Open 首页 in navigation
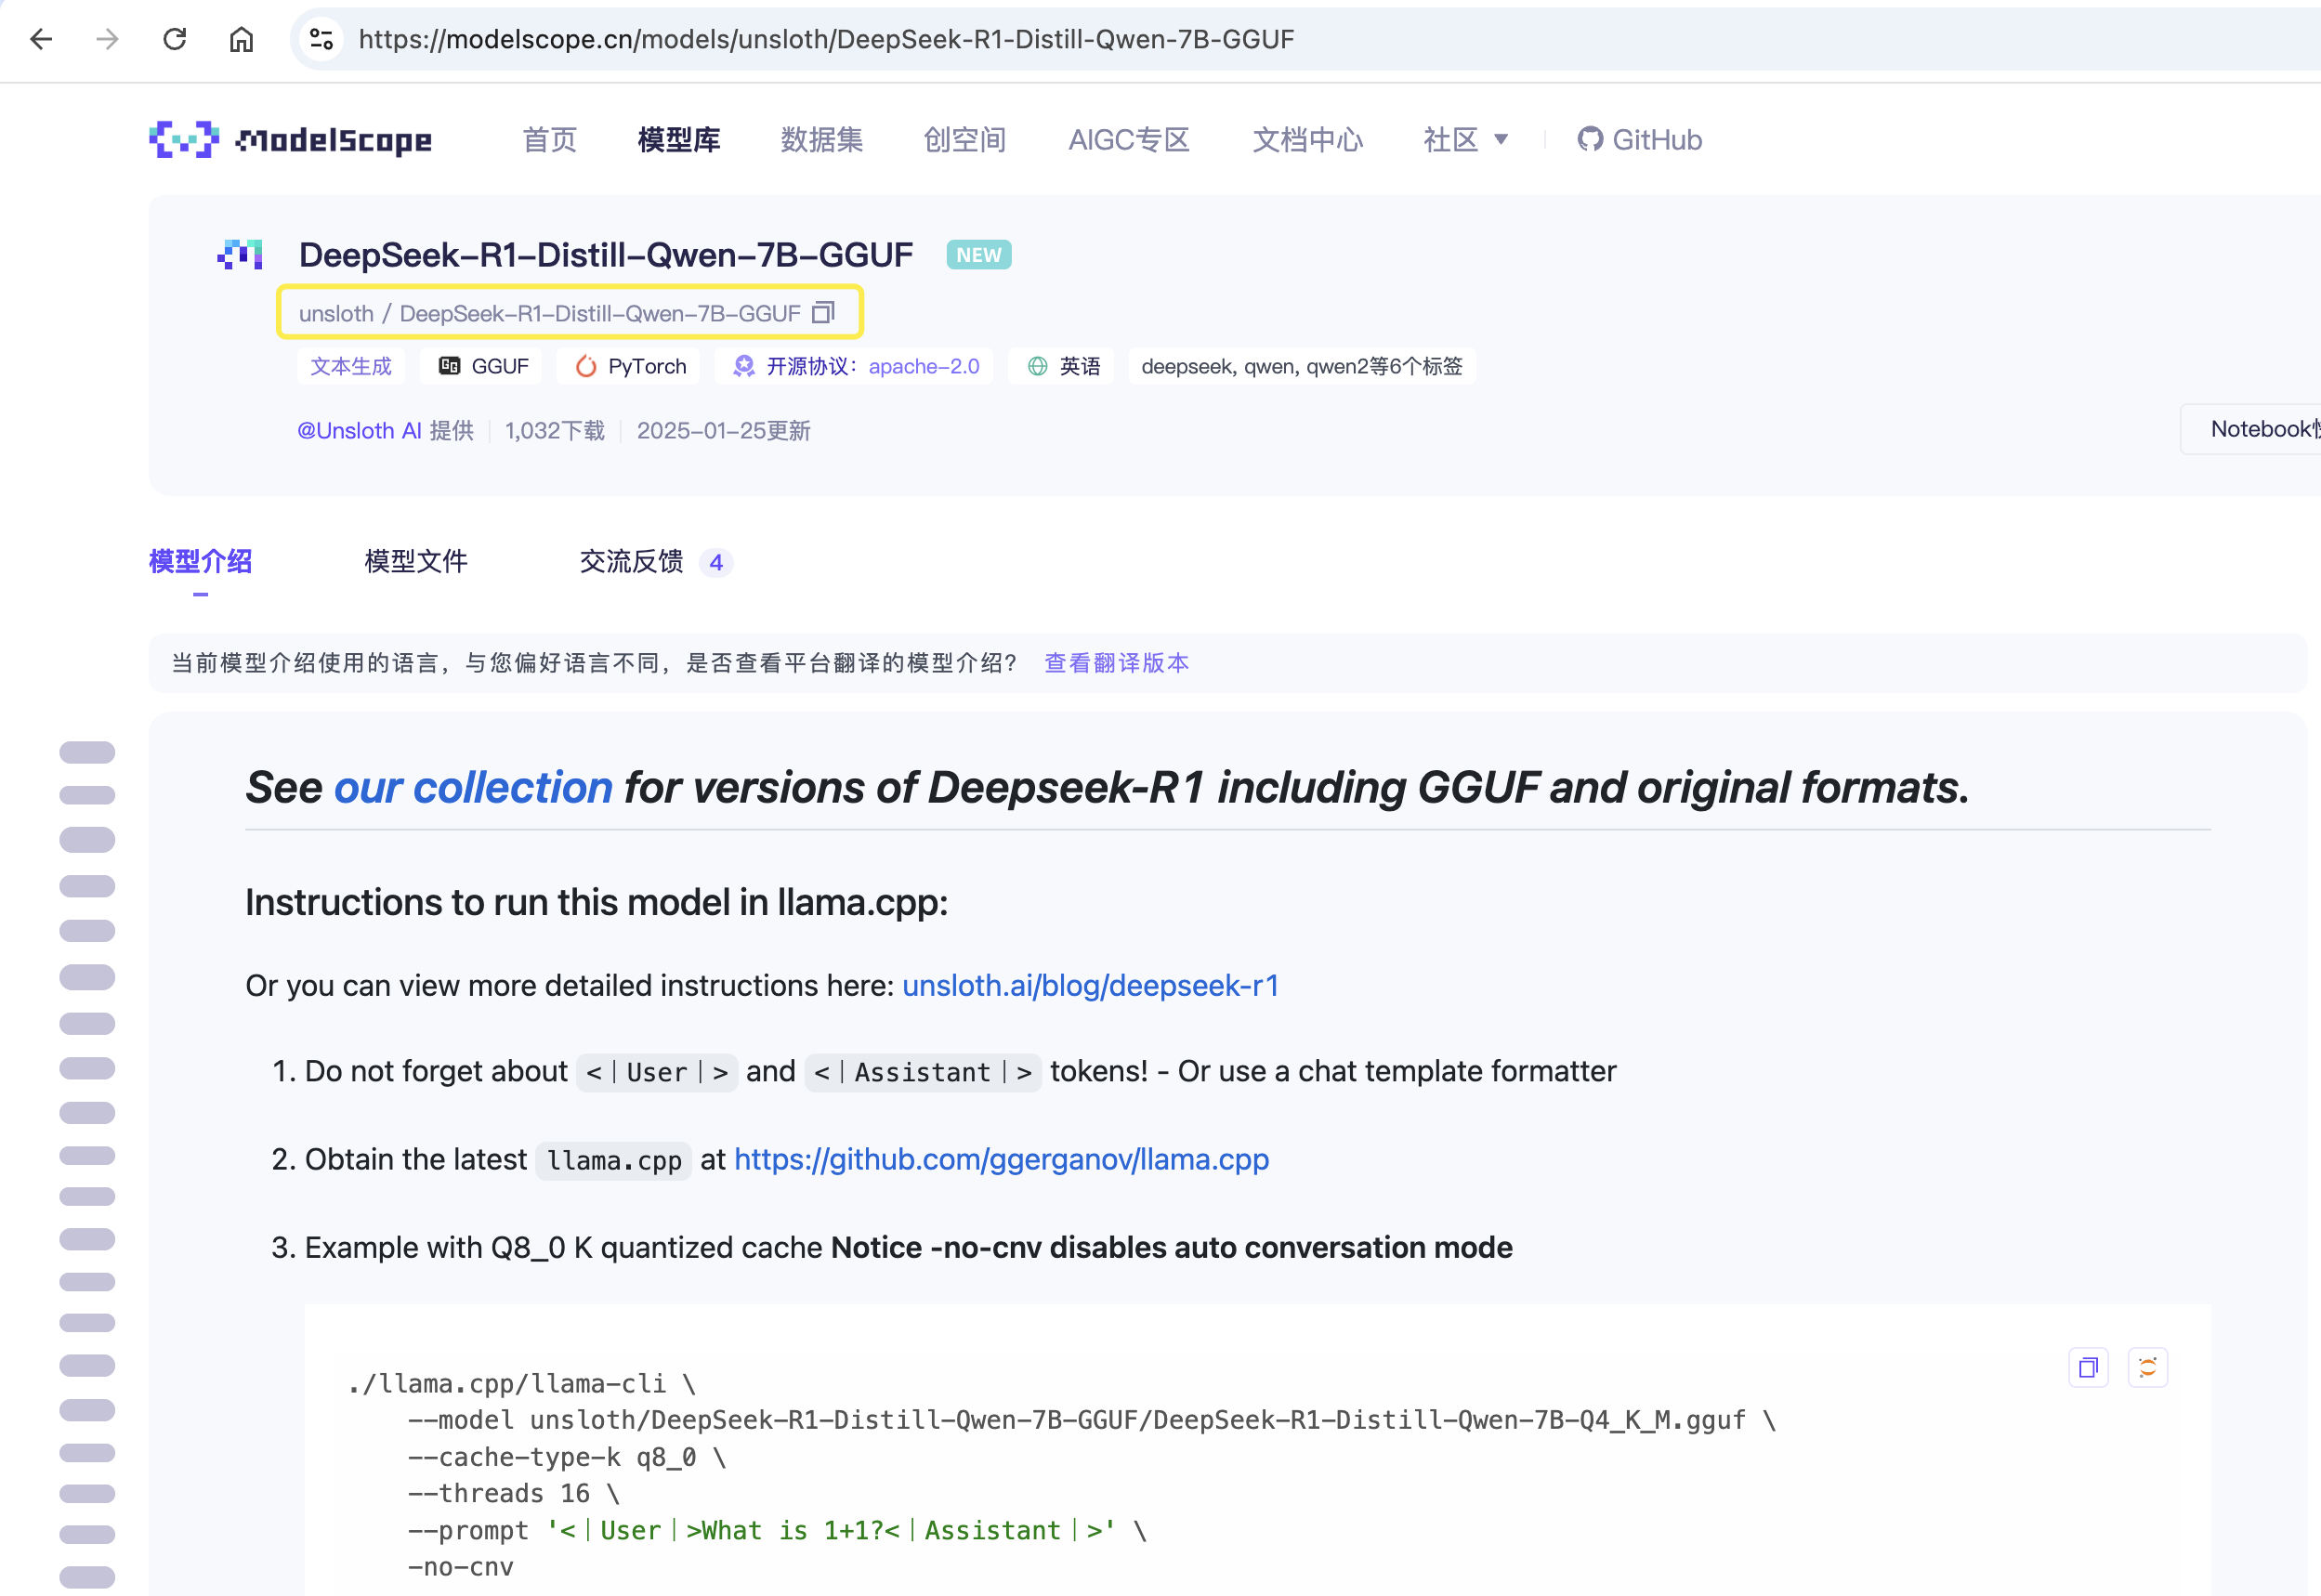 click(x=550, y=140)
